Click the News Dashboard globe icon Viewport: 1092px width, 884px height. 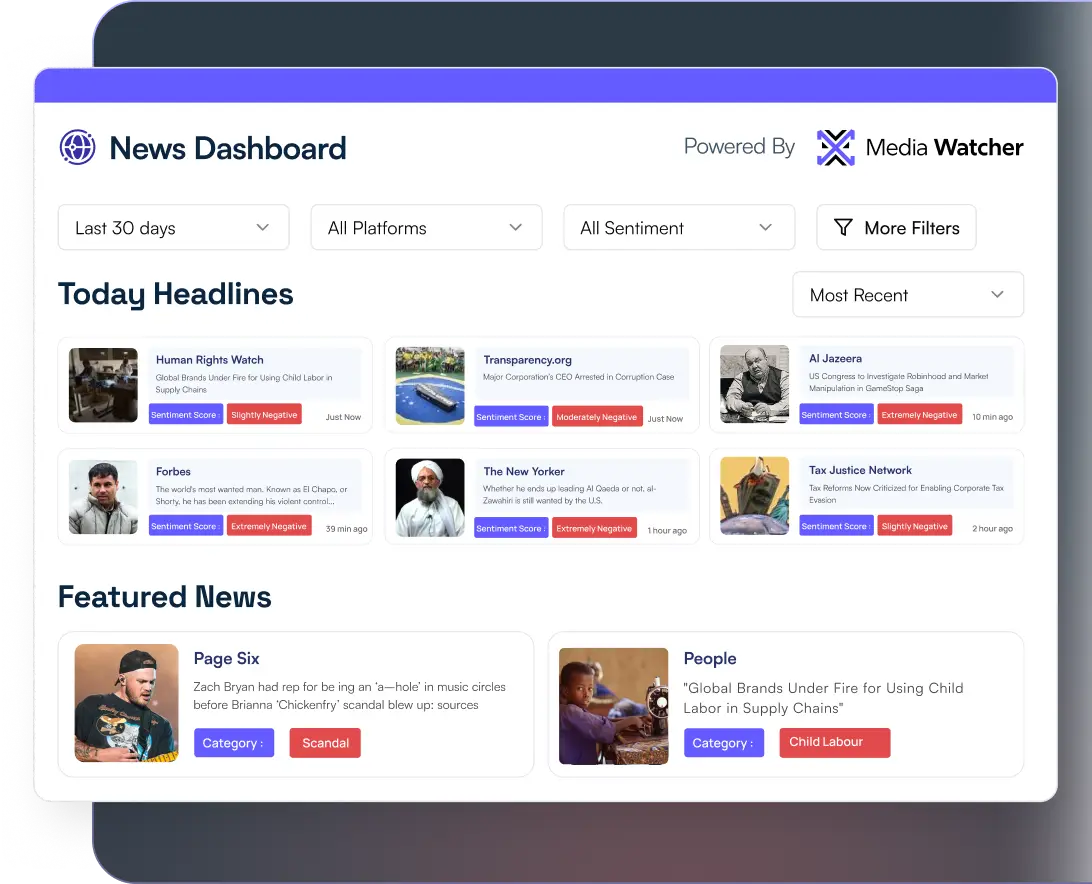[x=77, y=147]
